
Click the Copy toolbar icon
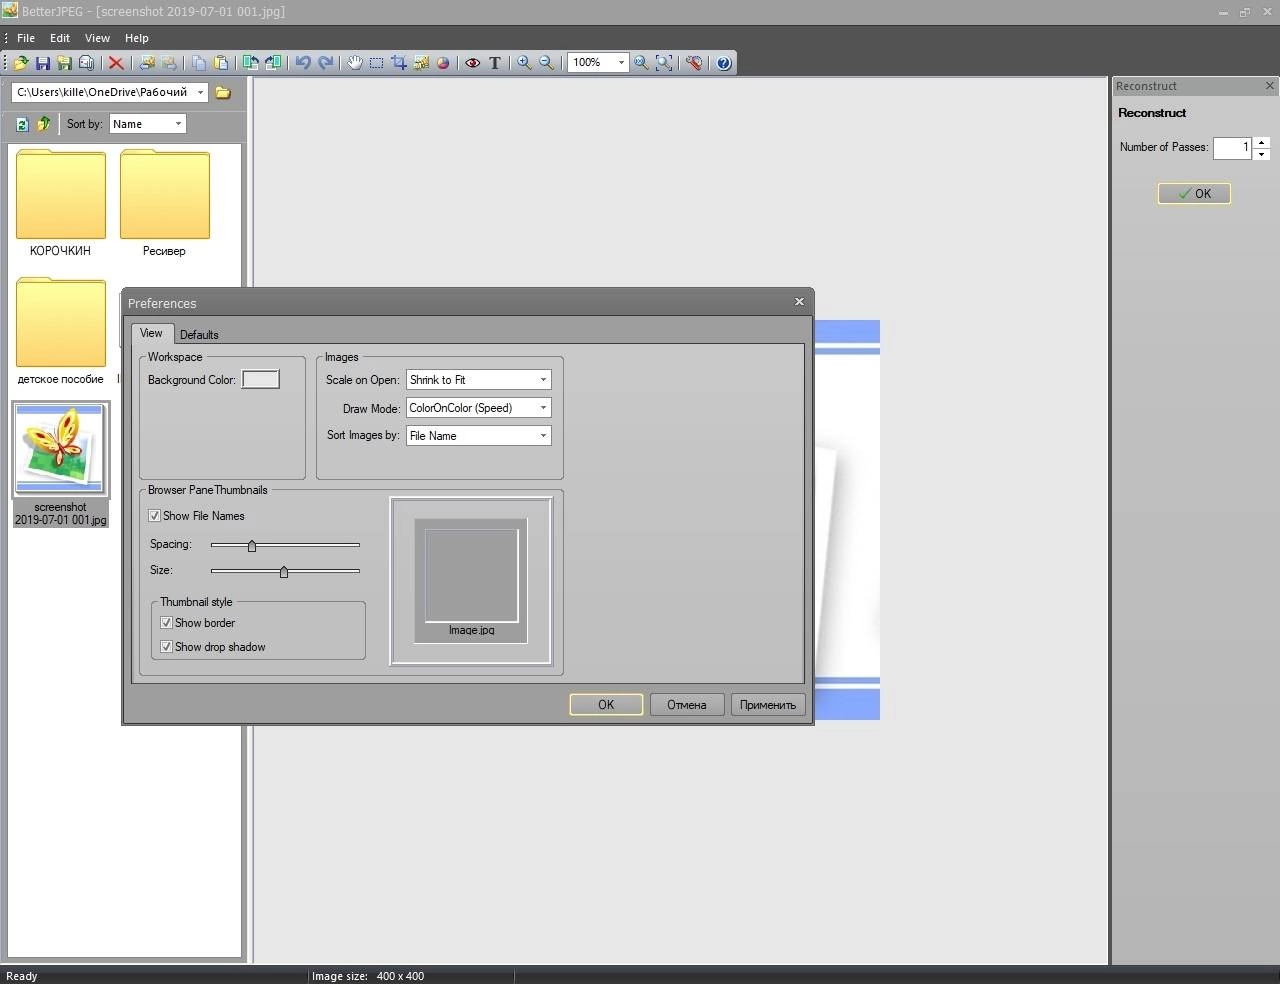pyautogui.click(x=199, y=63)
